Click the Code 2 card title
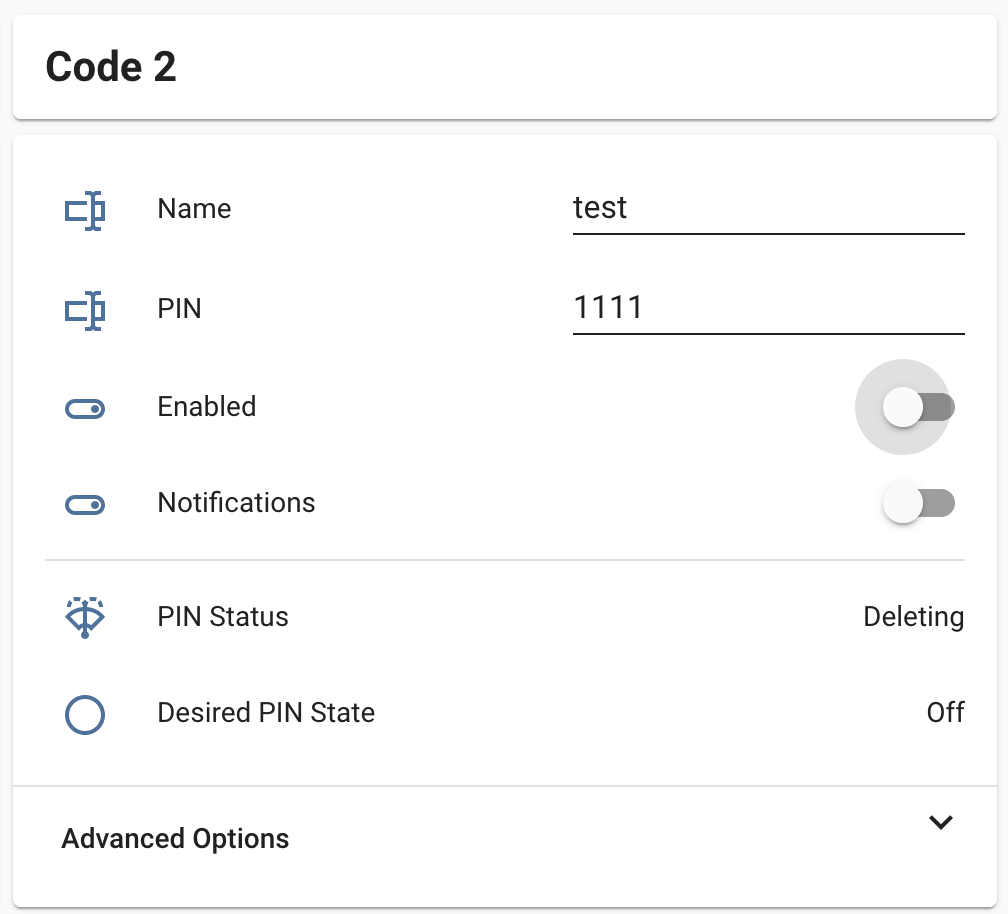The image size is (1008, 914). pyautogui.click(x=111, y=67)
